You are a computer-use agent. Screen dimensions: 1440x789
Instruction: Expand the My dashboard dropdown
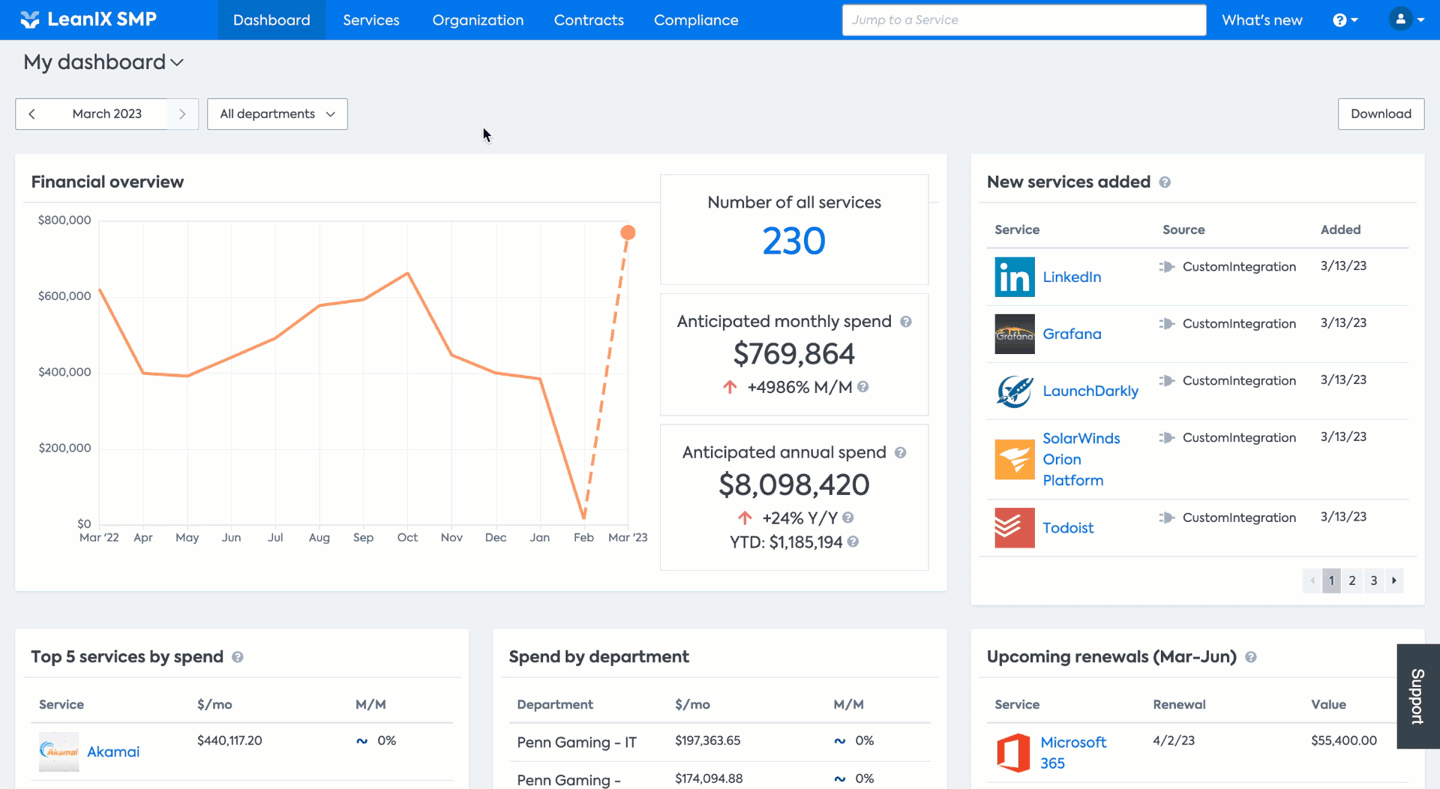(x=104, y=62)
